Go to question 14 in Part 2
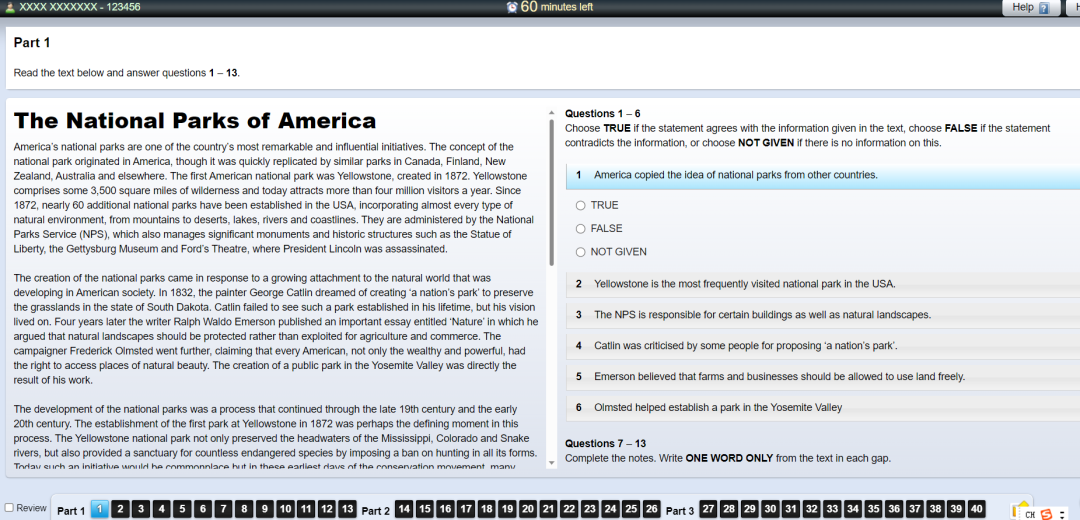Viewport: 1080px width, 520px height. click(404, 510)
